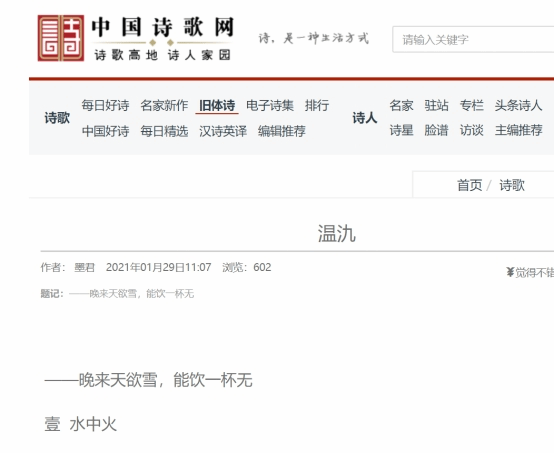554x453 pixels.
Task: Click 诗歌 in the breadcrumb trail
Action: point(512,185)
